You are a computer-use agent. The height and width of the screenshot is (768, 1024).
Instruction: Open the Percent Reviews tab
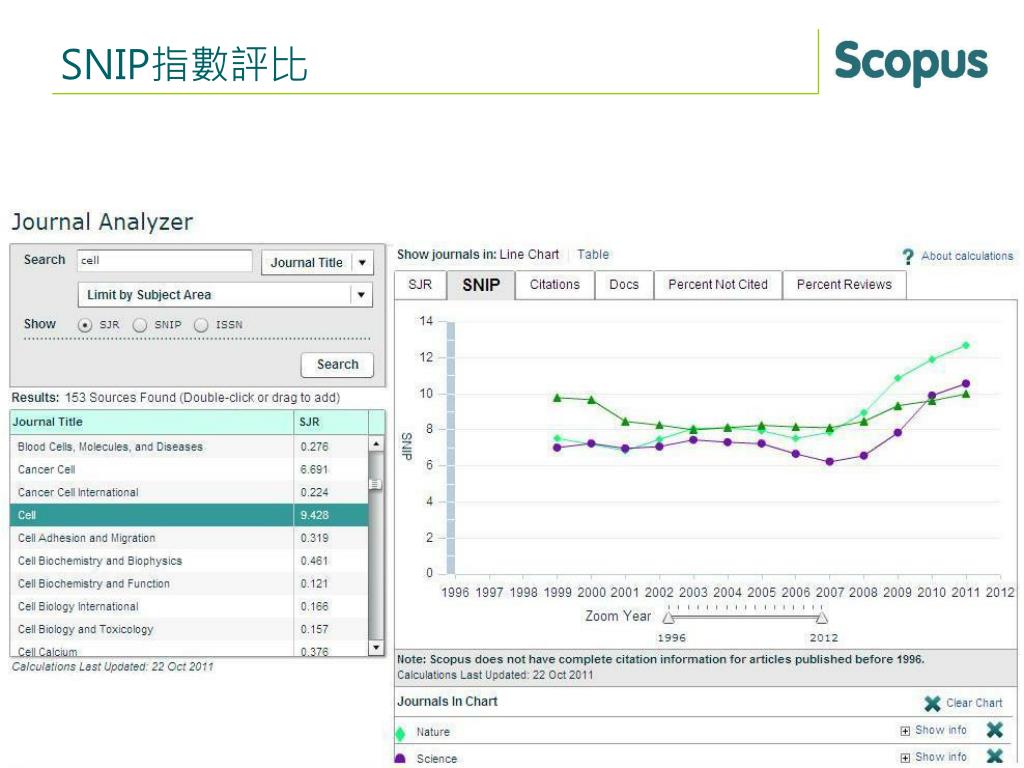[844, 285]
